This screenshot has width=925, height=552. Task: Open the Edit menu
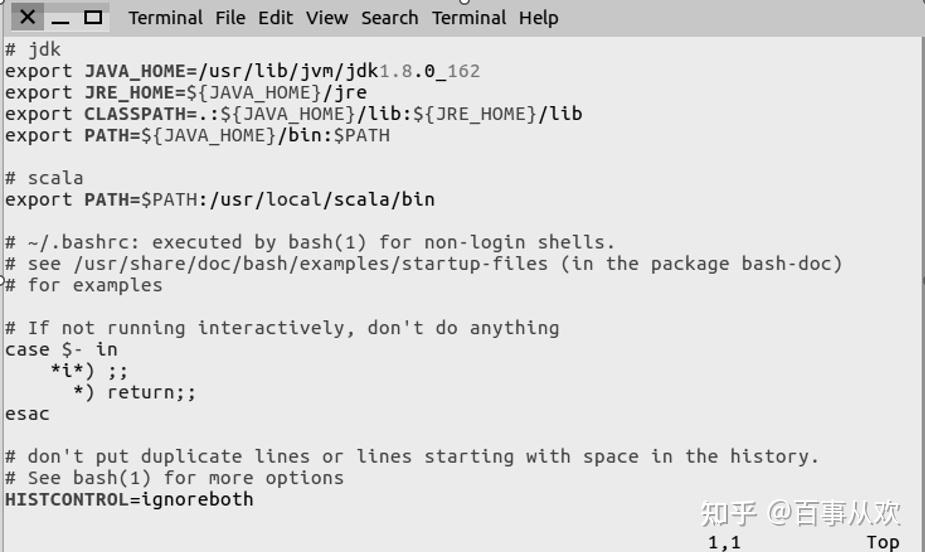tap(276, 18)
